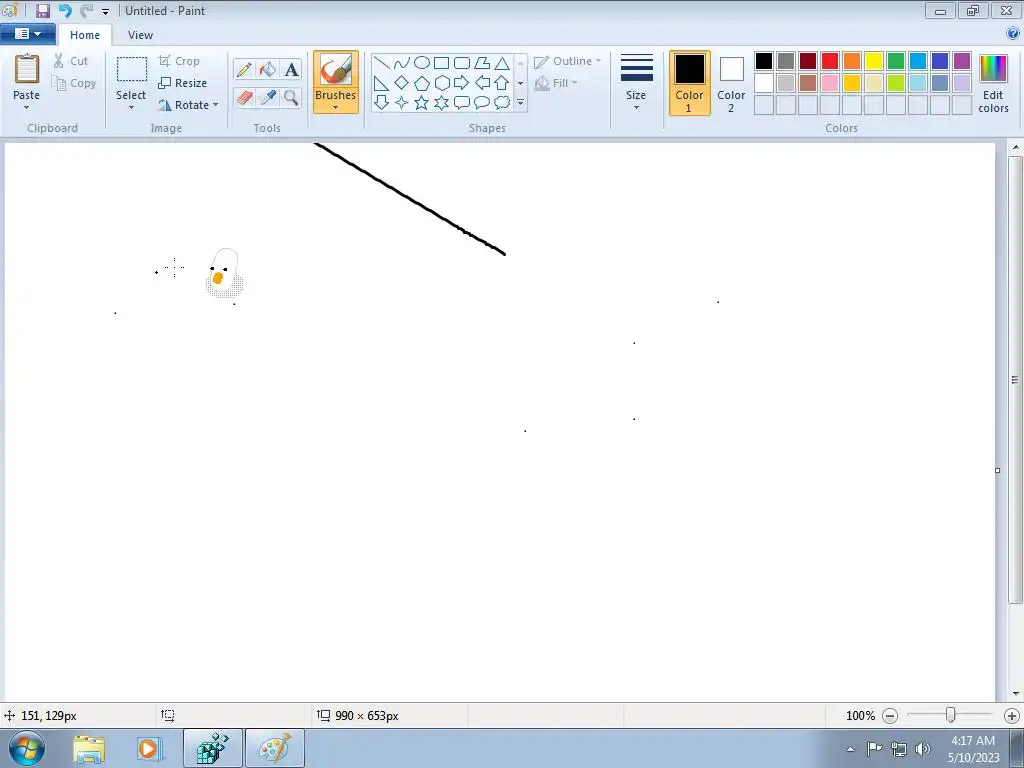Select the Text tool
Image resolution: width=1024 pixels, height=768 pixels.
[291, 70]
